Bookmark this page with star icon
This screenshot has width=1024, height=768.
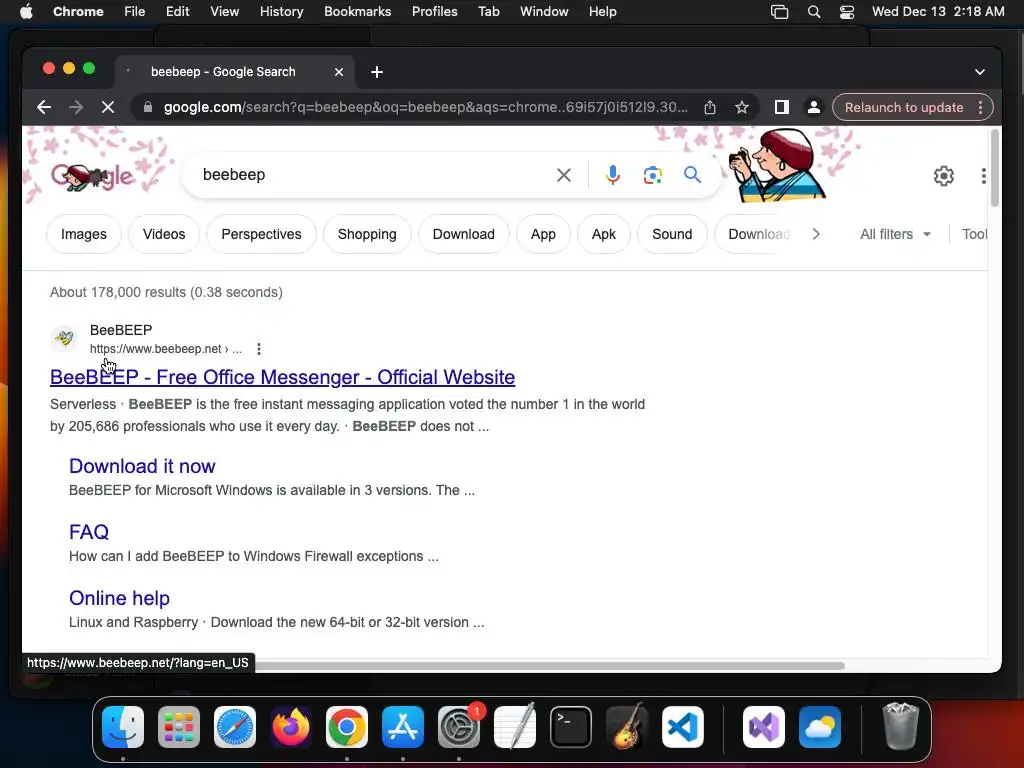point(742,107)
